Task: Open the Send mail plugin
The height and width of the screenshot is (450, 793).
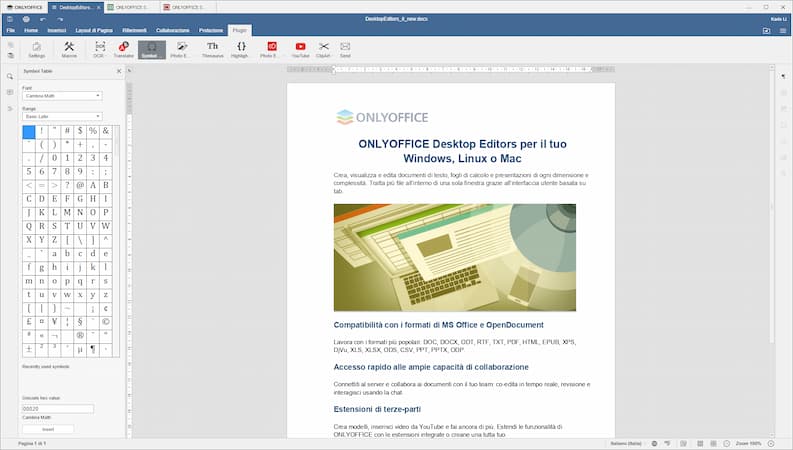Action: (345, 49)
